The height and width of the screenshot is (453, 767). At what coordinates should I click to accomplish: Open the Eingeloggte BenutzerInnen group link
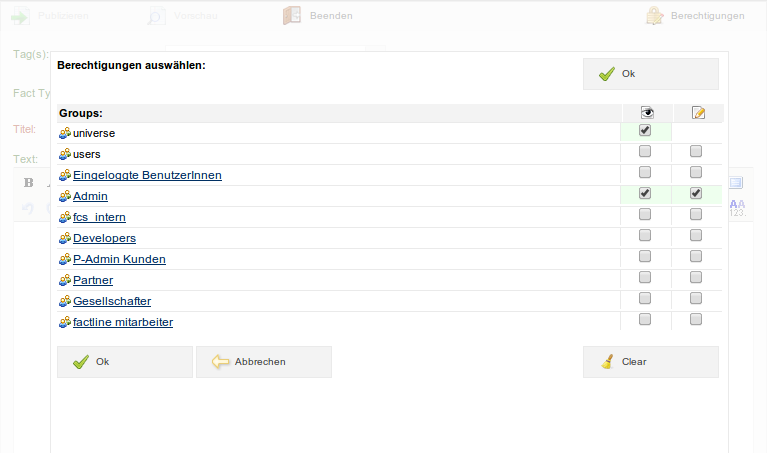click(147, 175)
